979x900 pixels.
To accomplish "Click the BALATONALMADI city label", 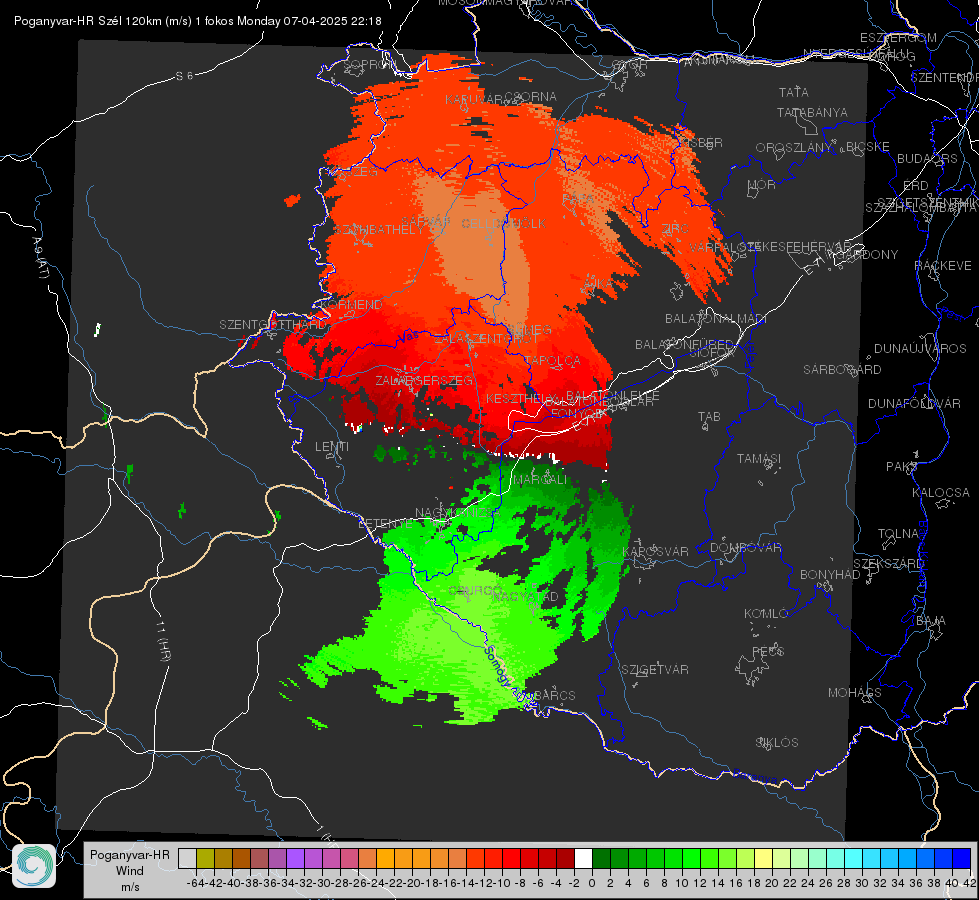I will [716, 319].
